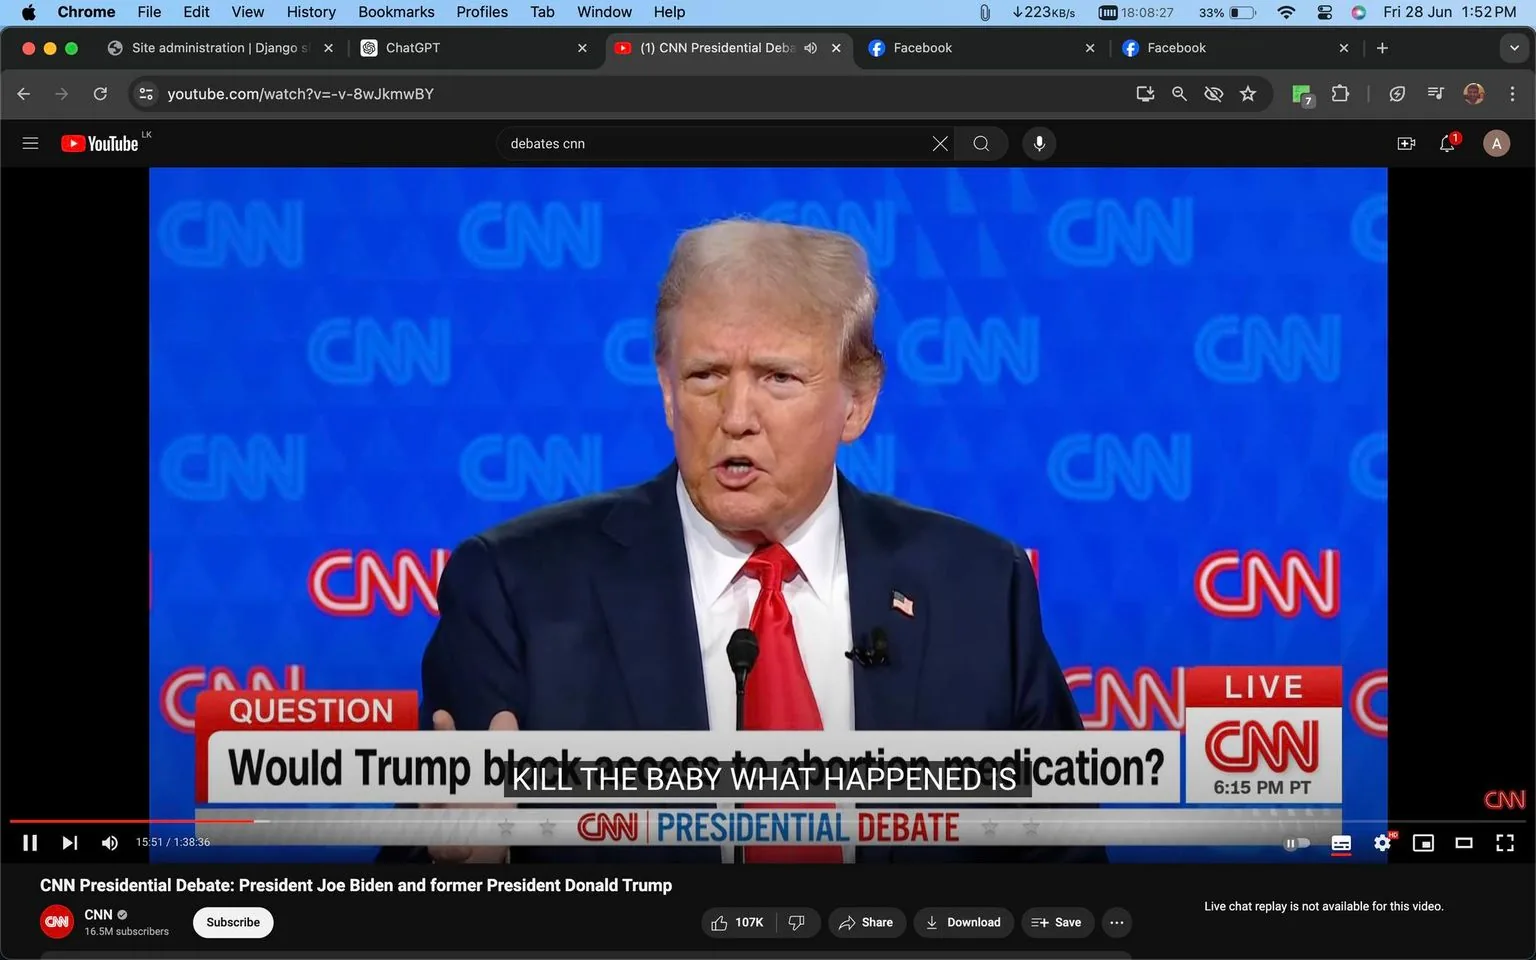
Task: Open YouTube notifications bell
Action: pyautogui.click(x=1446, y=143)
